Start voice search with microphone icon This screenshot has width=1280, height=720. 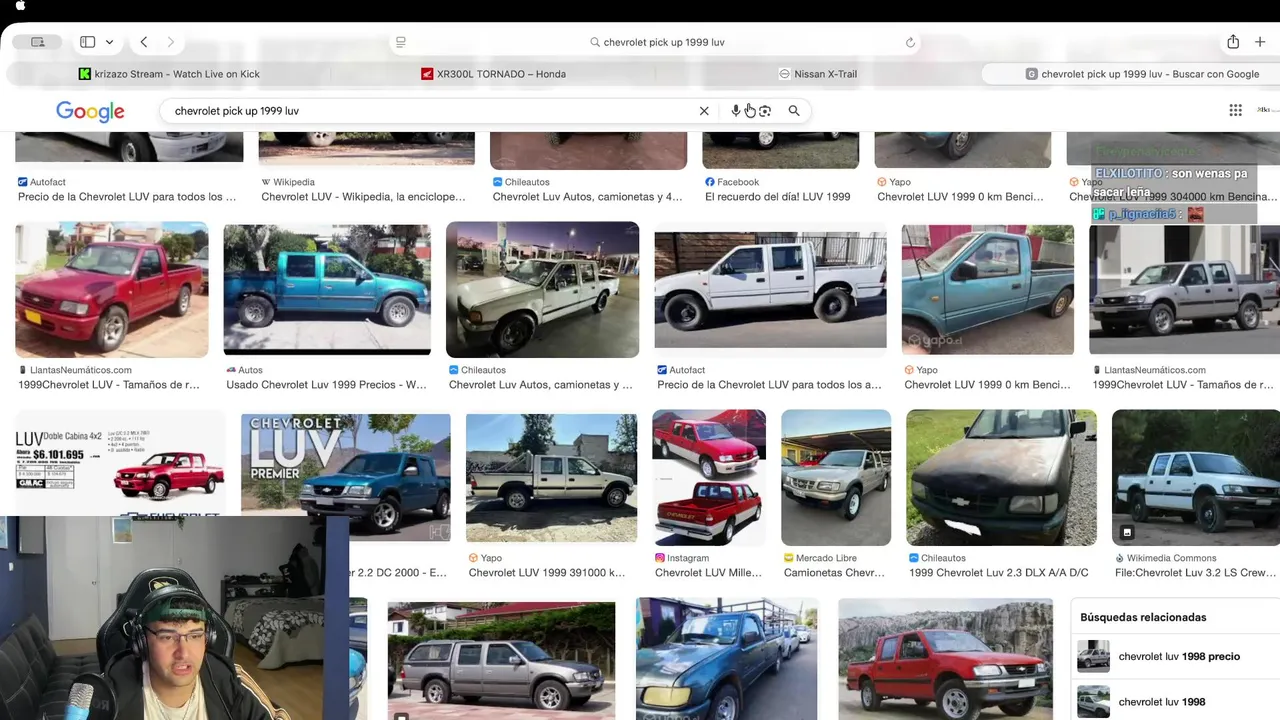click(x=736, y=111)
